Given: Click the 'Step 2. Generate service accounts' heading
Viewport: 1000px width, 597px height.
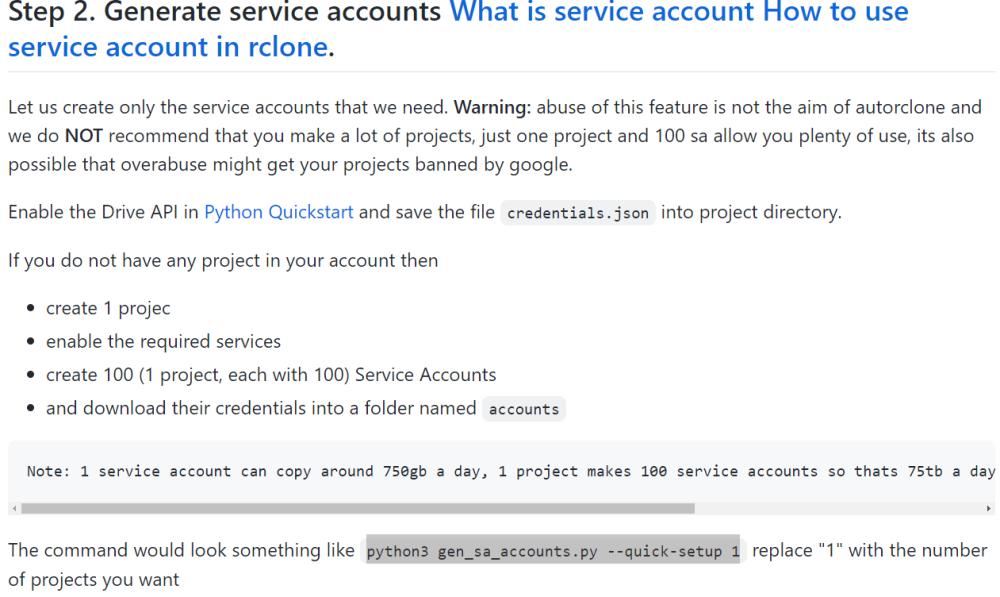Looking at the screenshot, I should 224,11.
